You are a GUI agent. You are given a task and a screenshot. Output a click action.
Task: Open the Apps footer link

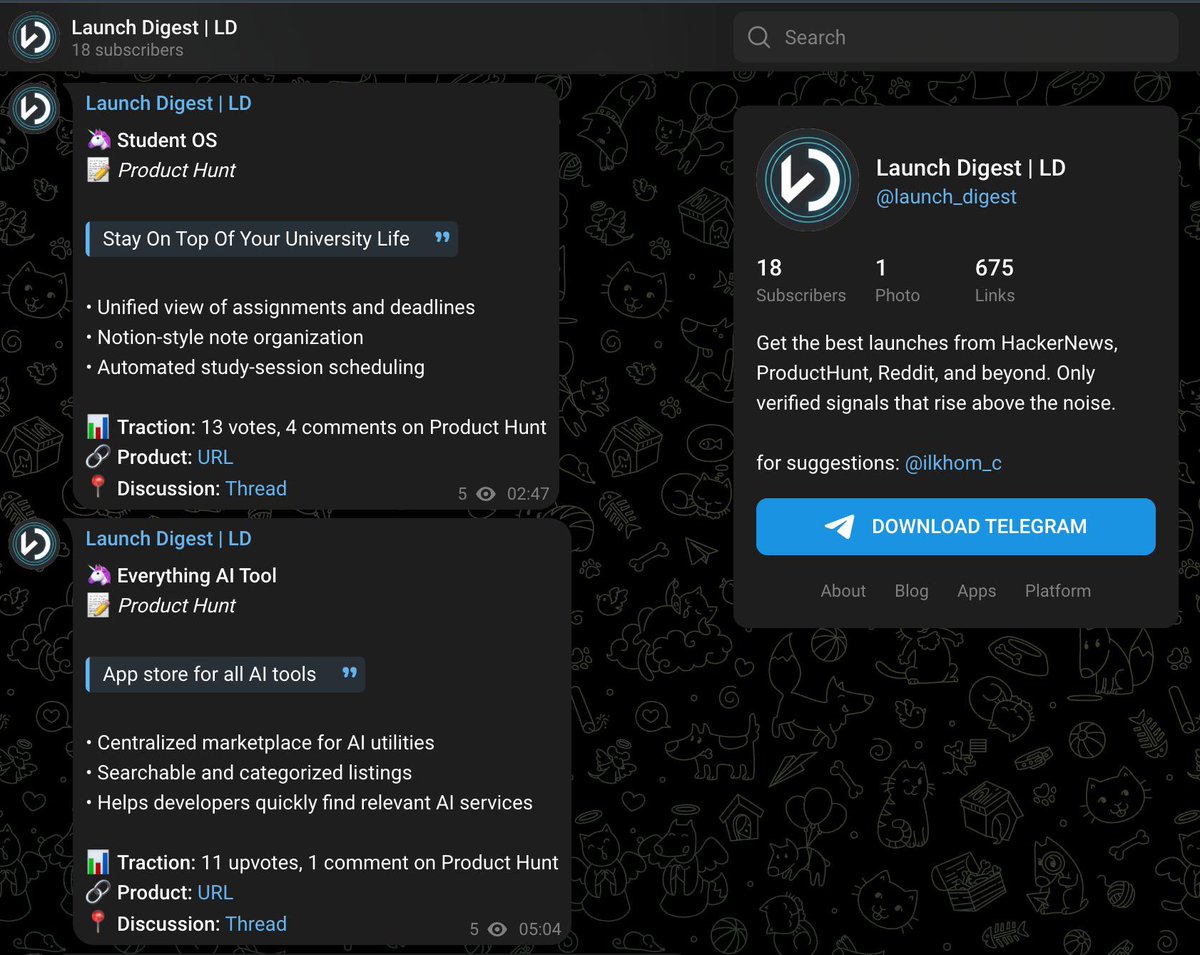pyautogui.click(x=976, y=591)
